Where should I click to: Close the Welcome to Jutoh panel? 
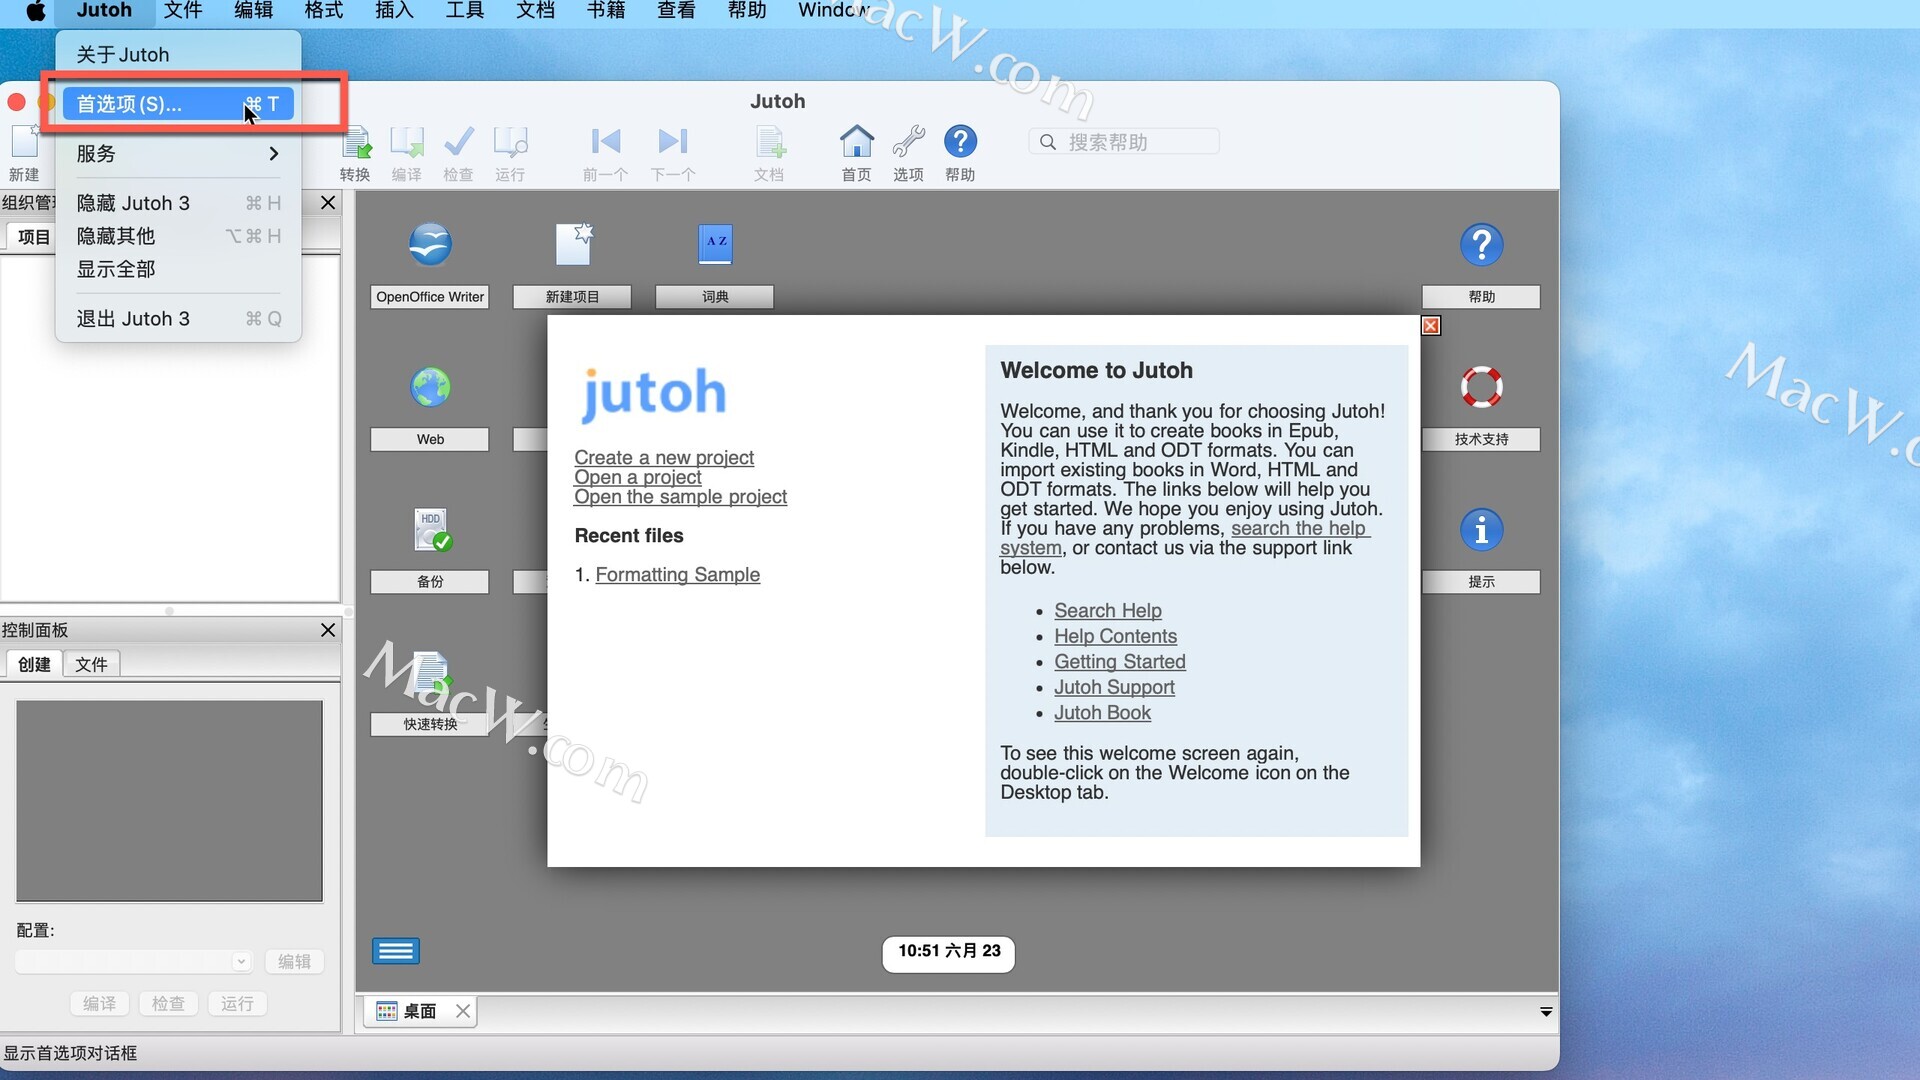(1431, 326)
